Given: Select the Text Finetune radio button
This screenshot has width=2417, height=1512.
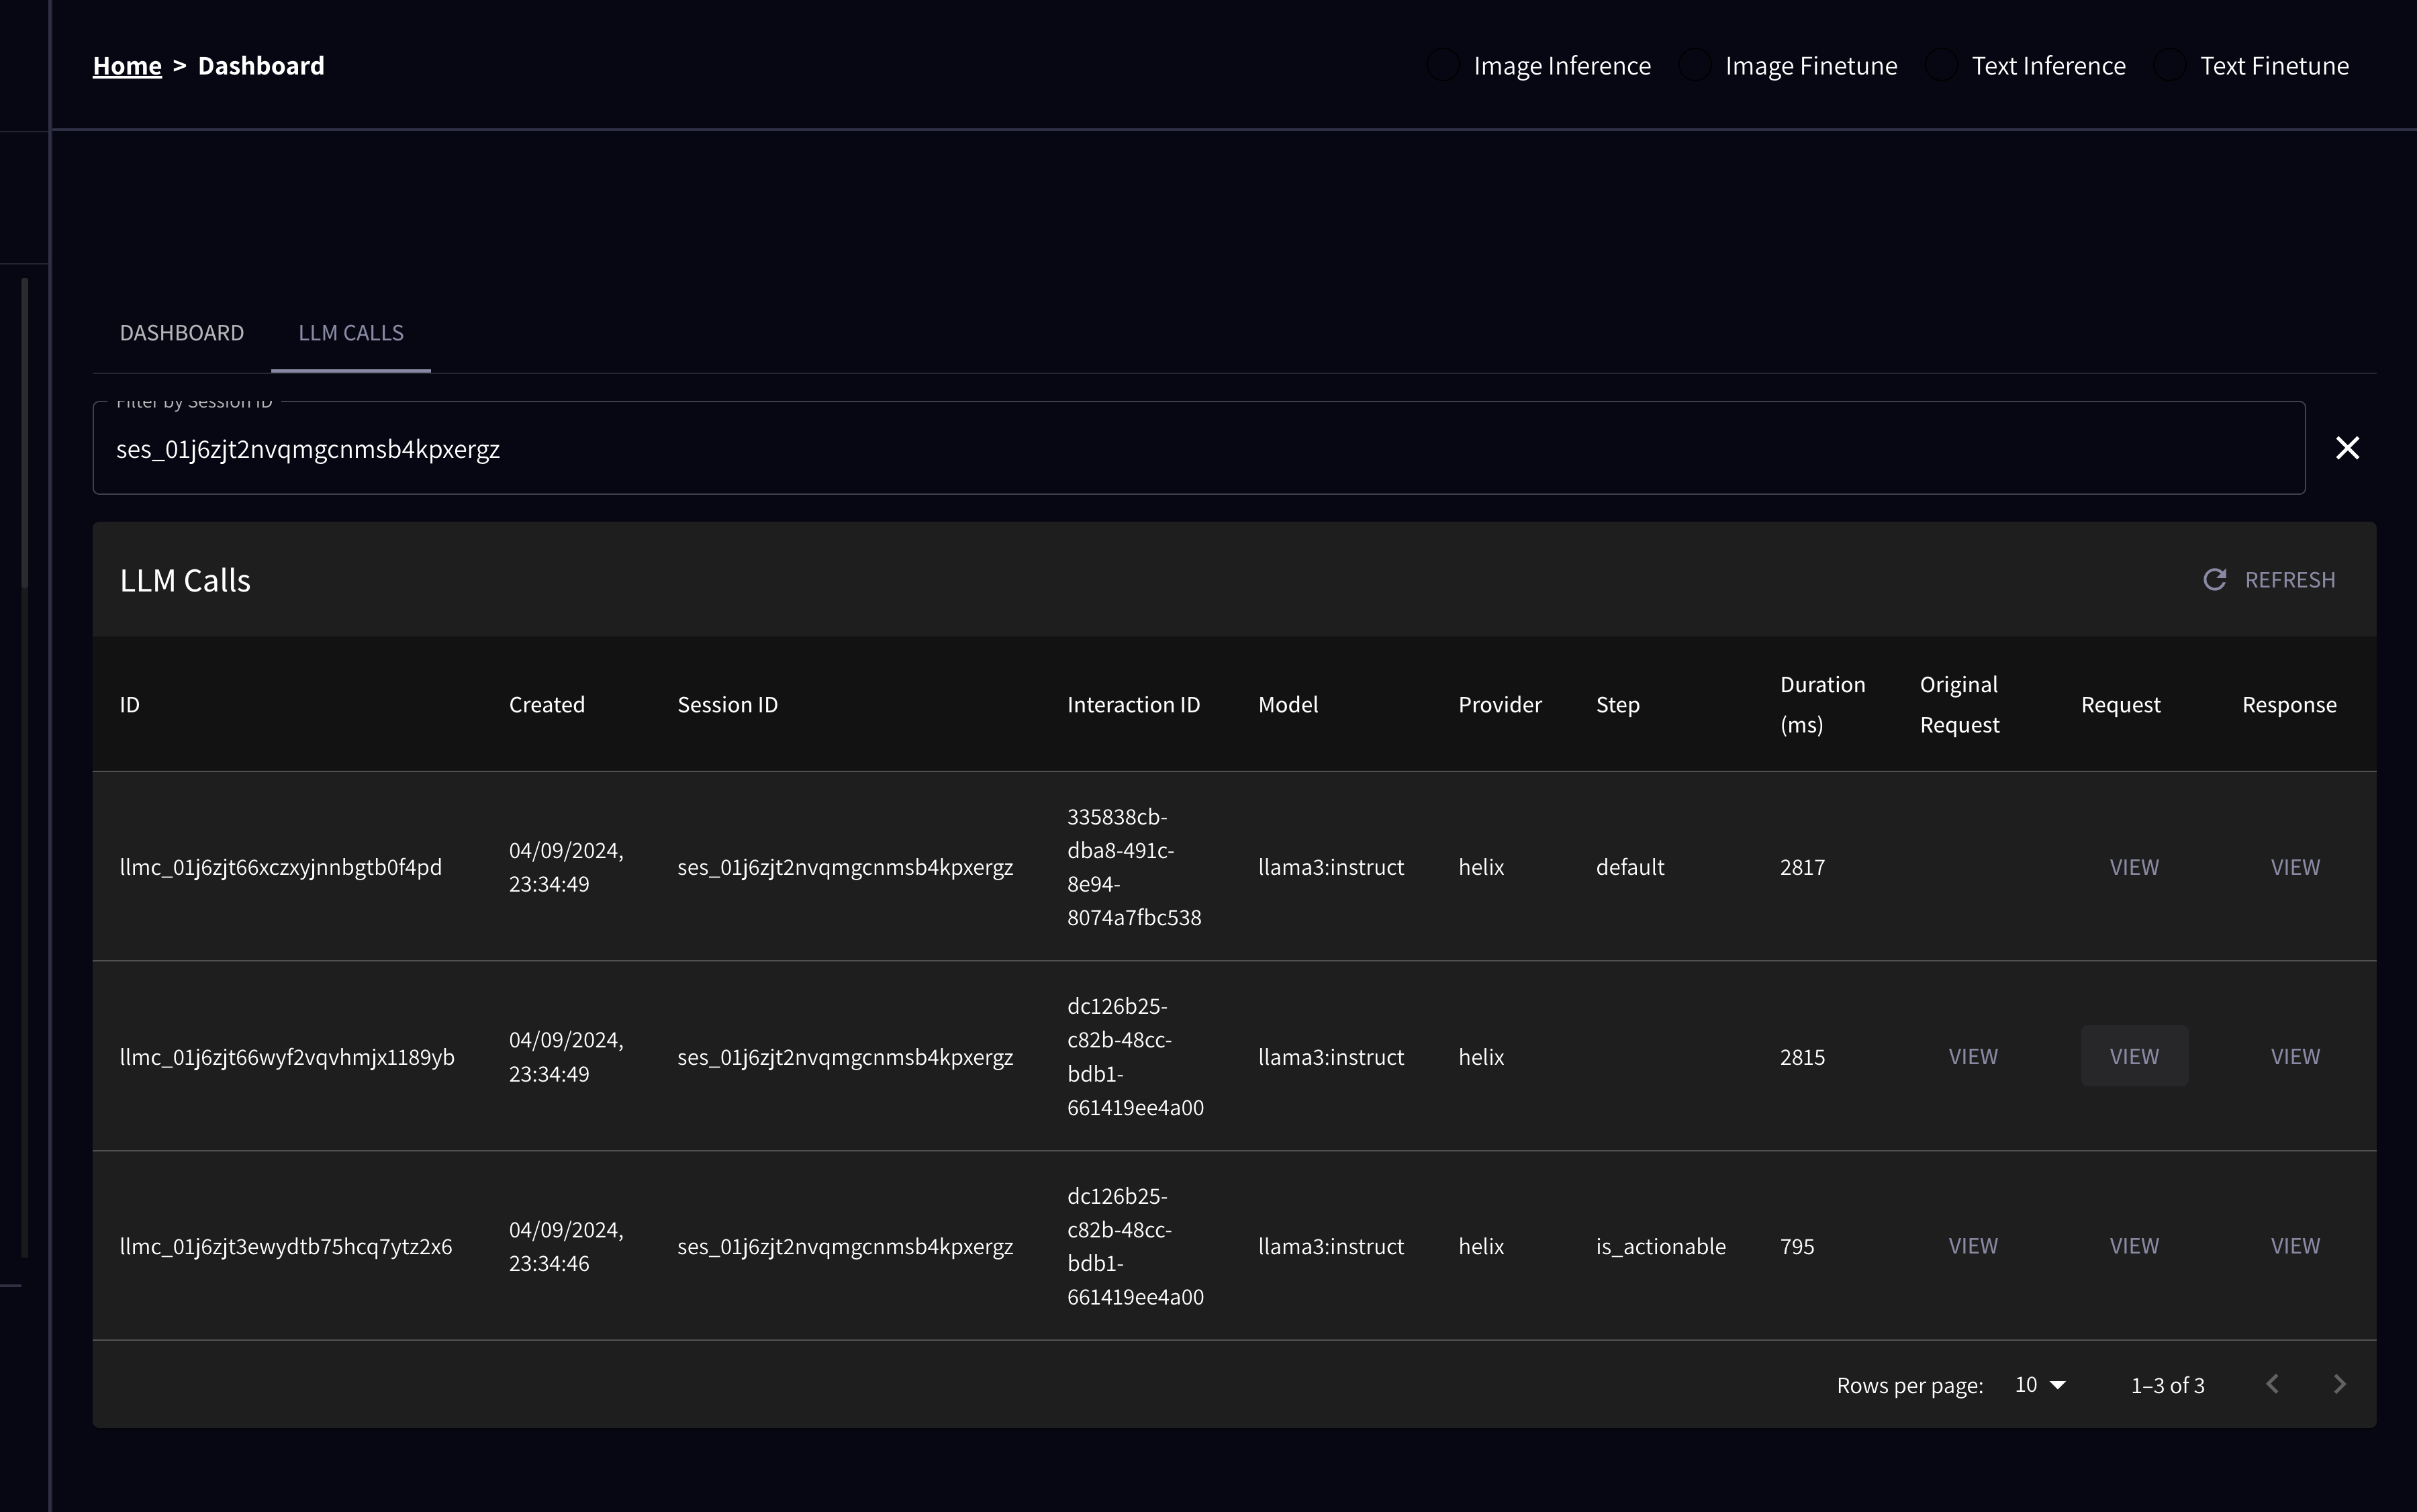Looking at the screenshot, I should 2170,66.
